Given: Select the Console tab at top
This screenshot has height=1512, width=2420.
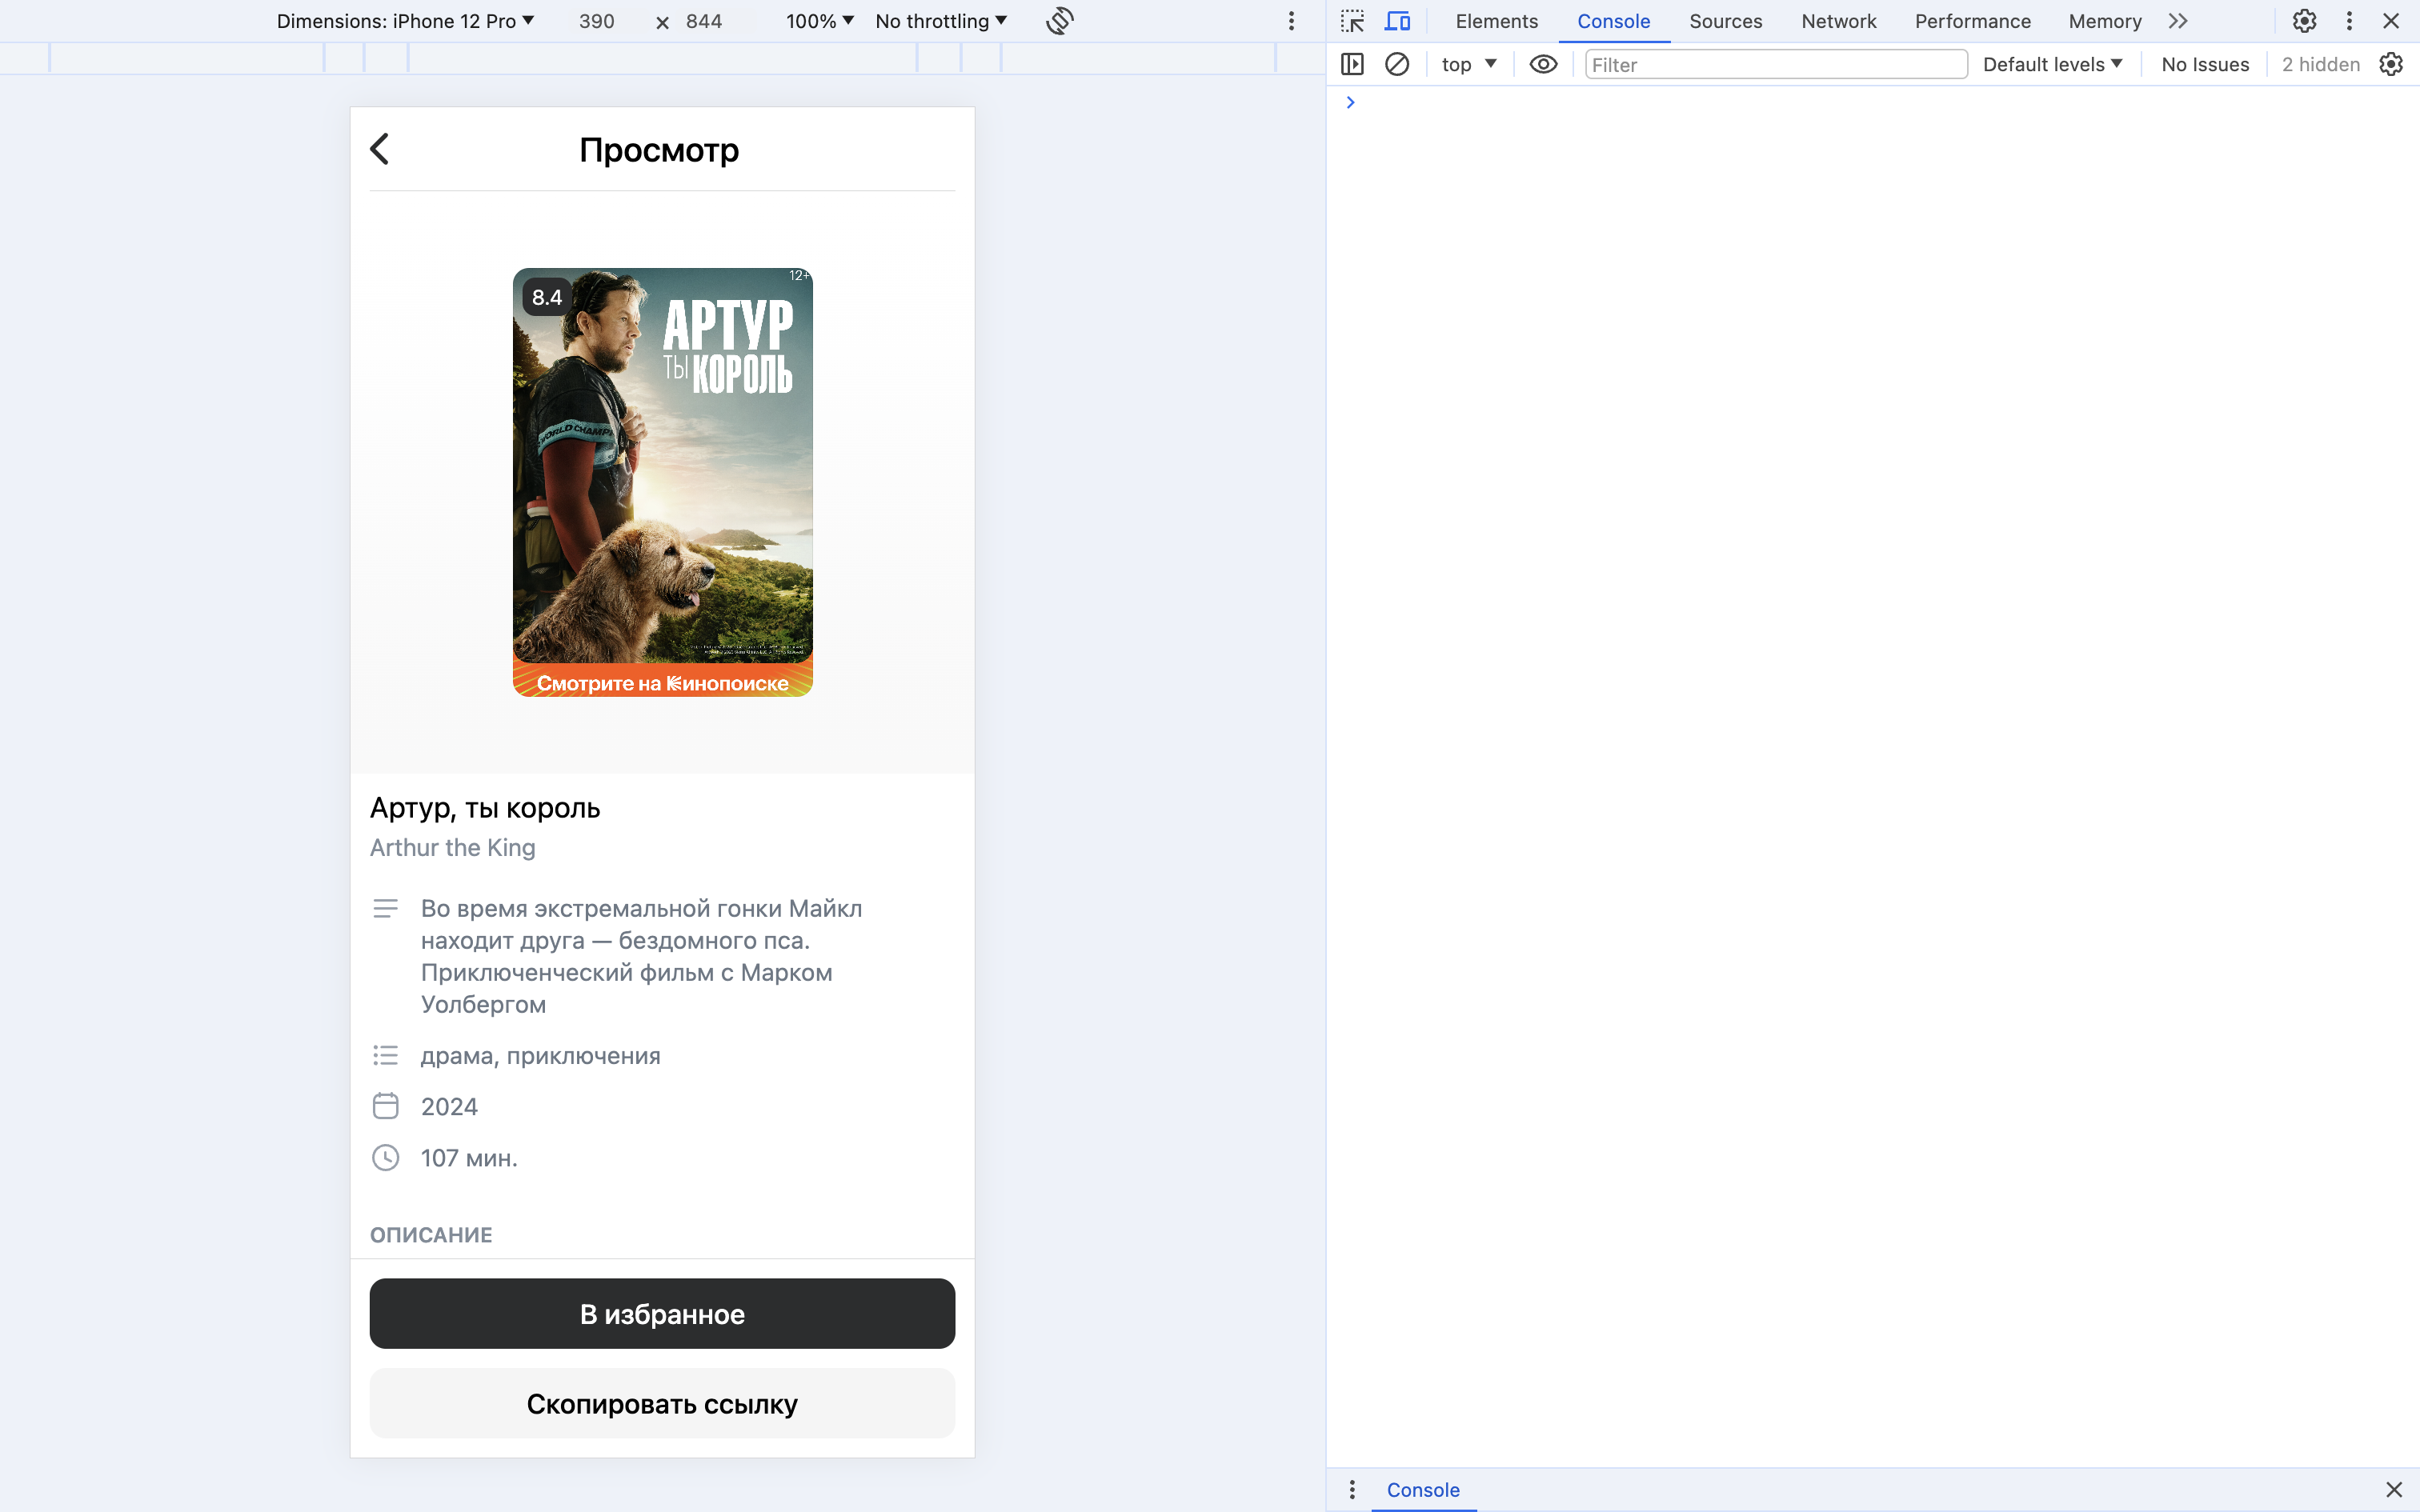Looking at the screenshot, I should [1613, 21].
